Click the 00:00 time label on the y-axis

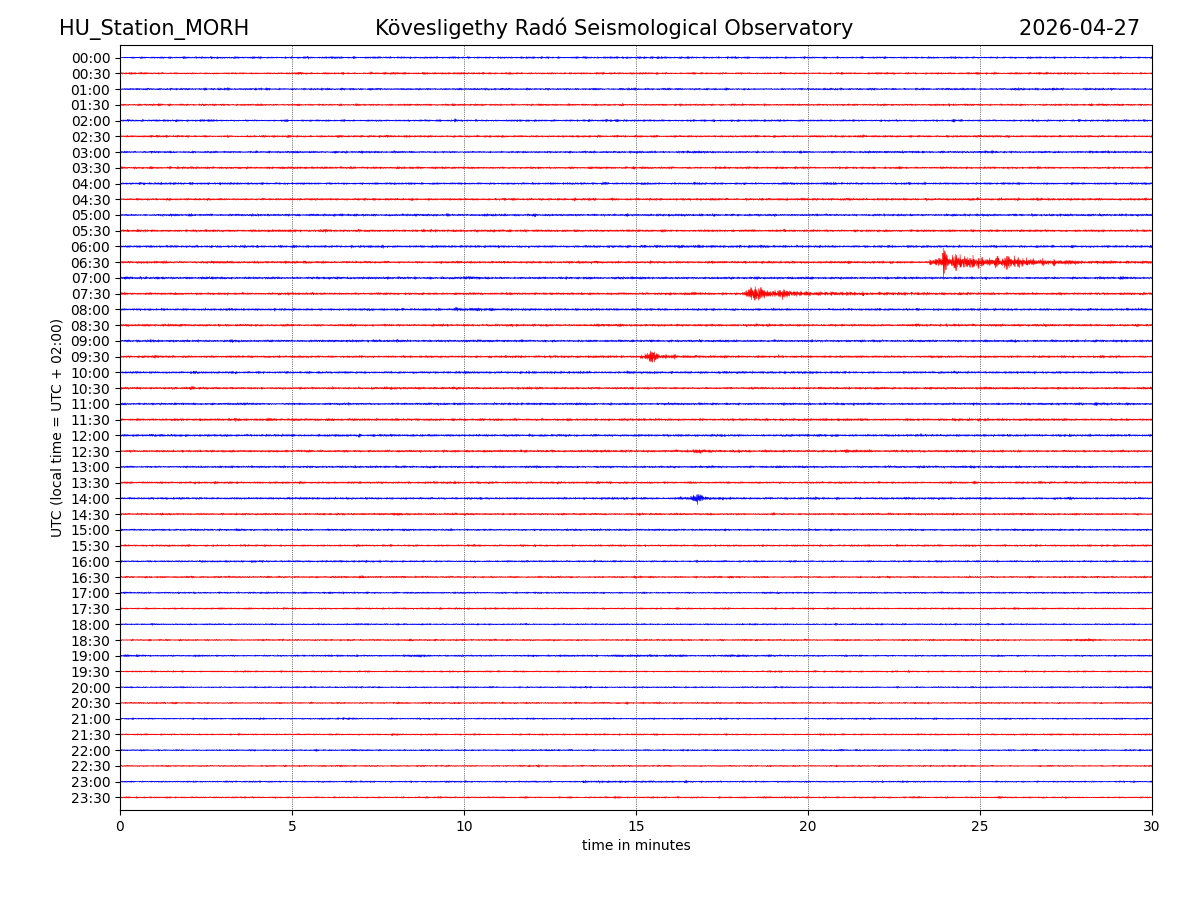(x=91, y=58)
